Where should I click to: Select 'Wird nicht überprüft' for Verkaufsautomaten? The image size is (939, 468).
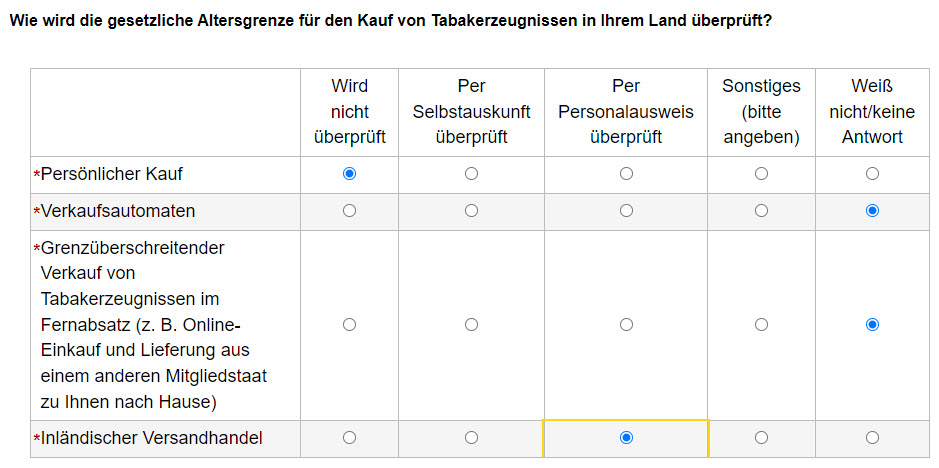click(350, 211)
